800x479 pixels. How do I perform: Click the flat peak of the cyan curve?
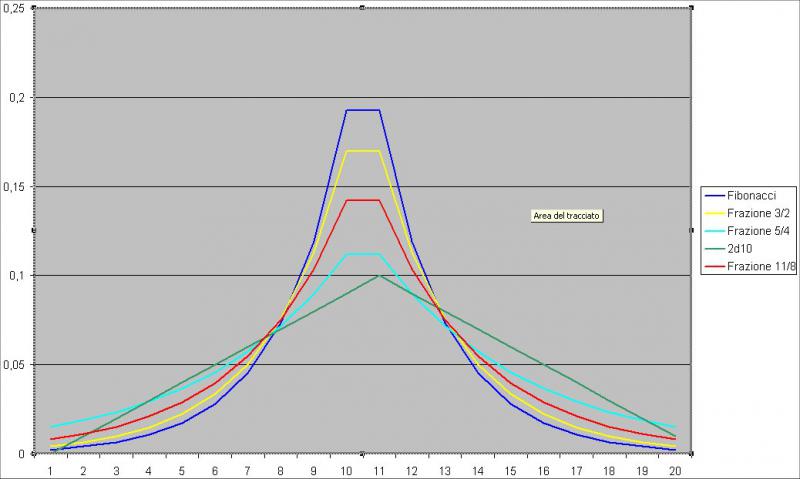click(x=362, y=254)
